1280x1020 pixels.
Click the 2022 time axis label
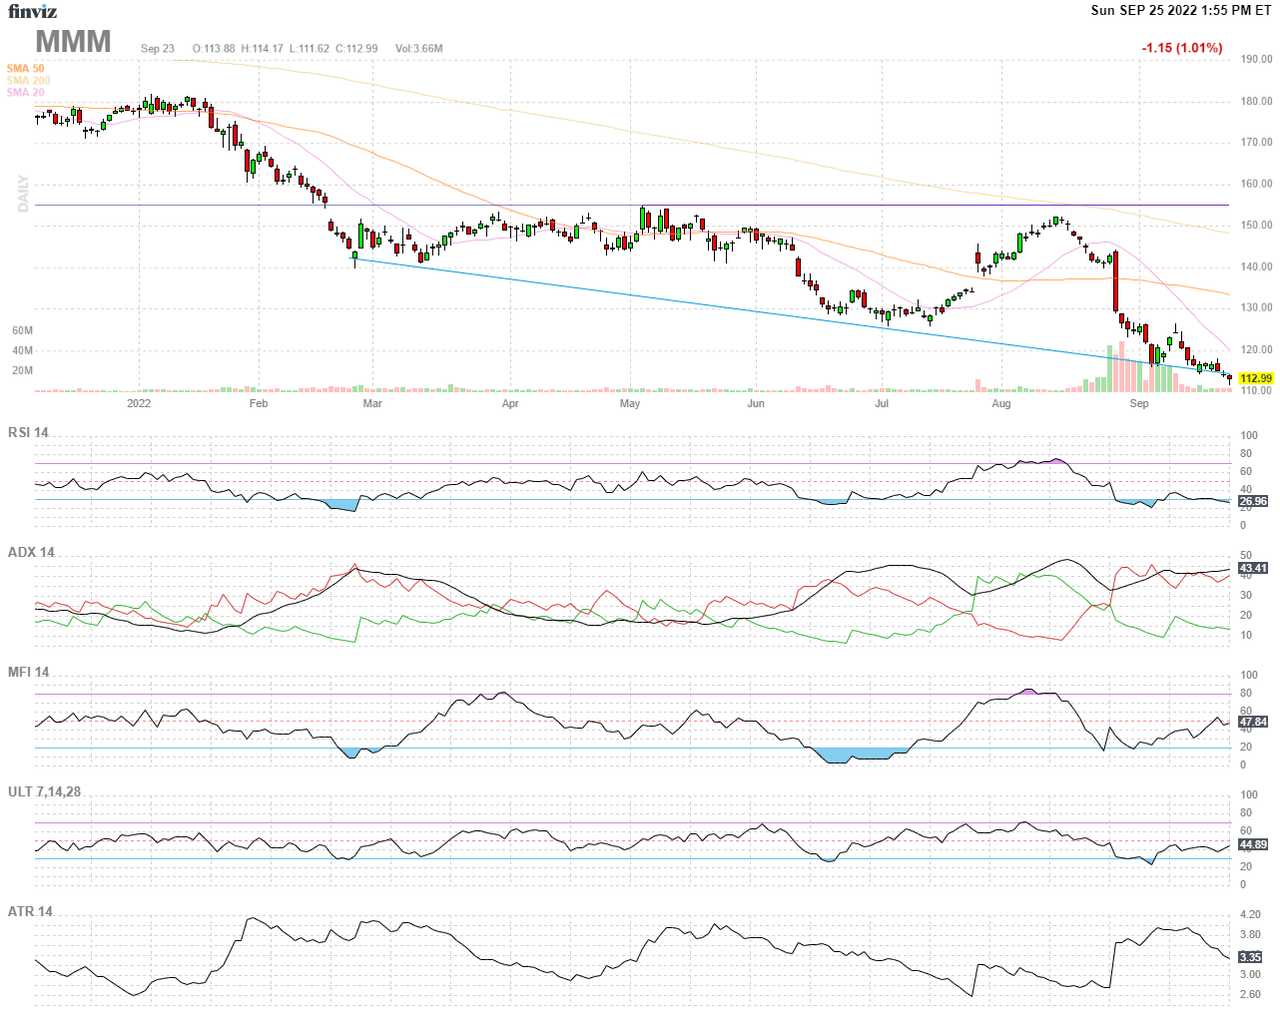(x=139, y=403)
